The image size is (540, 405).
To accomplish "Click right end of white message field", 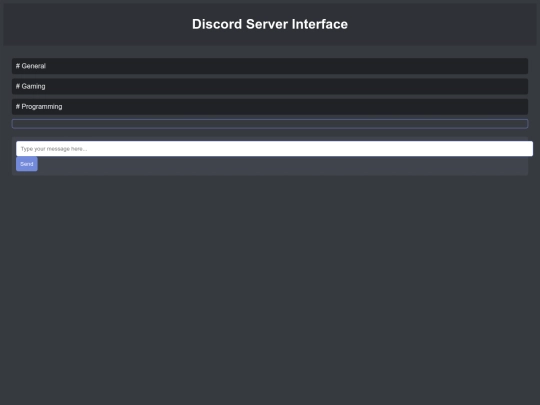I will coord(517,148).
